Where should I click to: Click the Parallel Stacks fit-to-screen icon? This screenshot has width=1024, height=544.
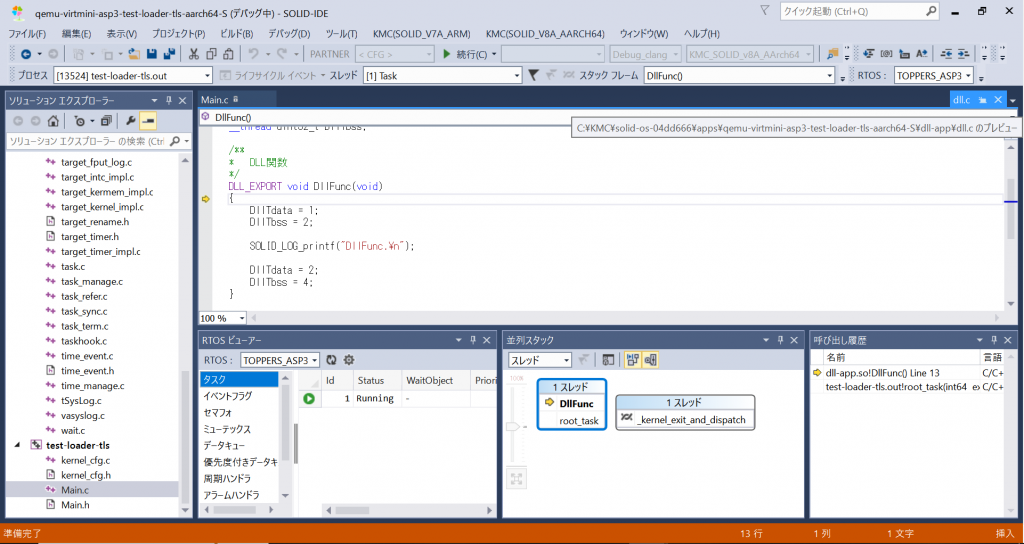tap(516, 478)
